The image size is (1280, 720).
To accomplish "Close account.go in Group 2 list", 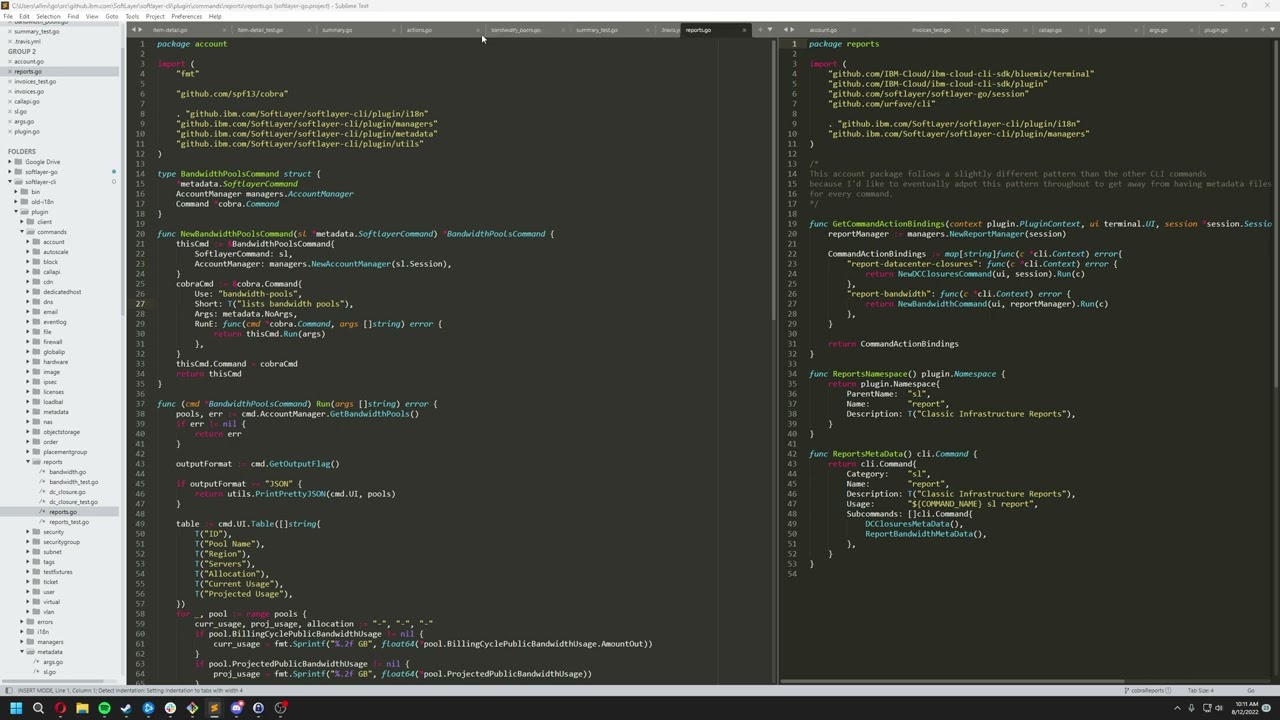I will (9, 61).
